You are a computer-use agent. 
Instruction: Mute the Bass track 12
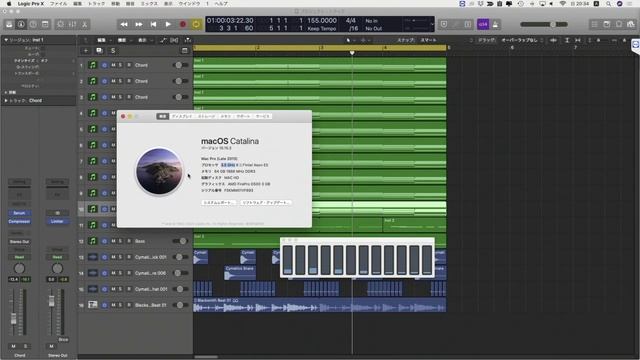point(113,241)
